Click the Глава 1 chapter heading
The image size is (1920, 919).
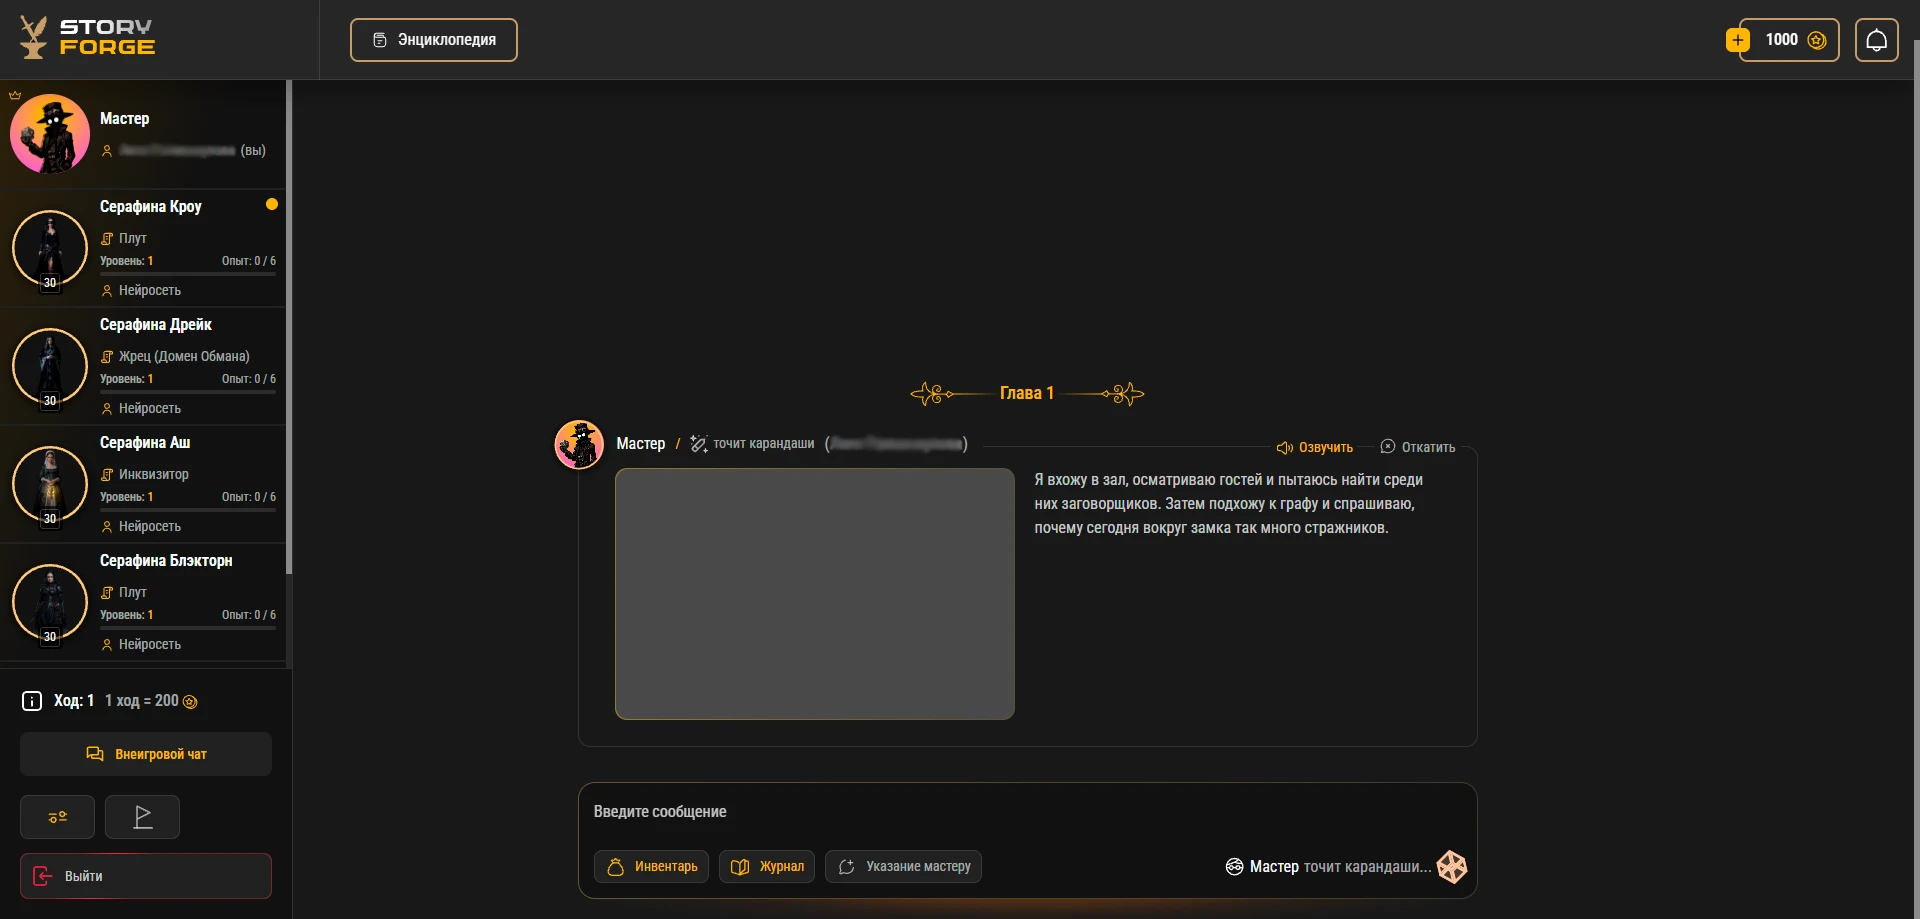[1027, 394]
